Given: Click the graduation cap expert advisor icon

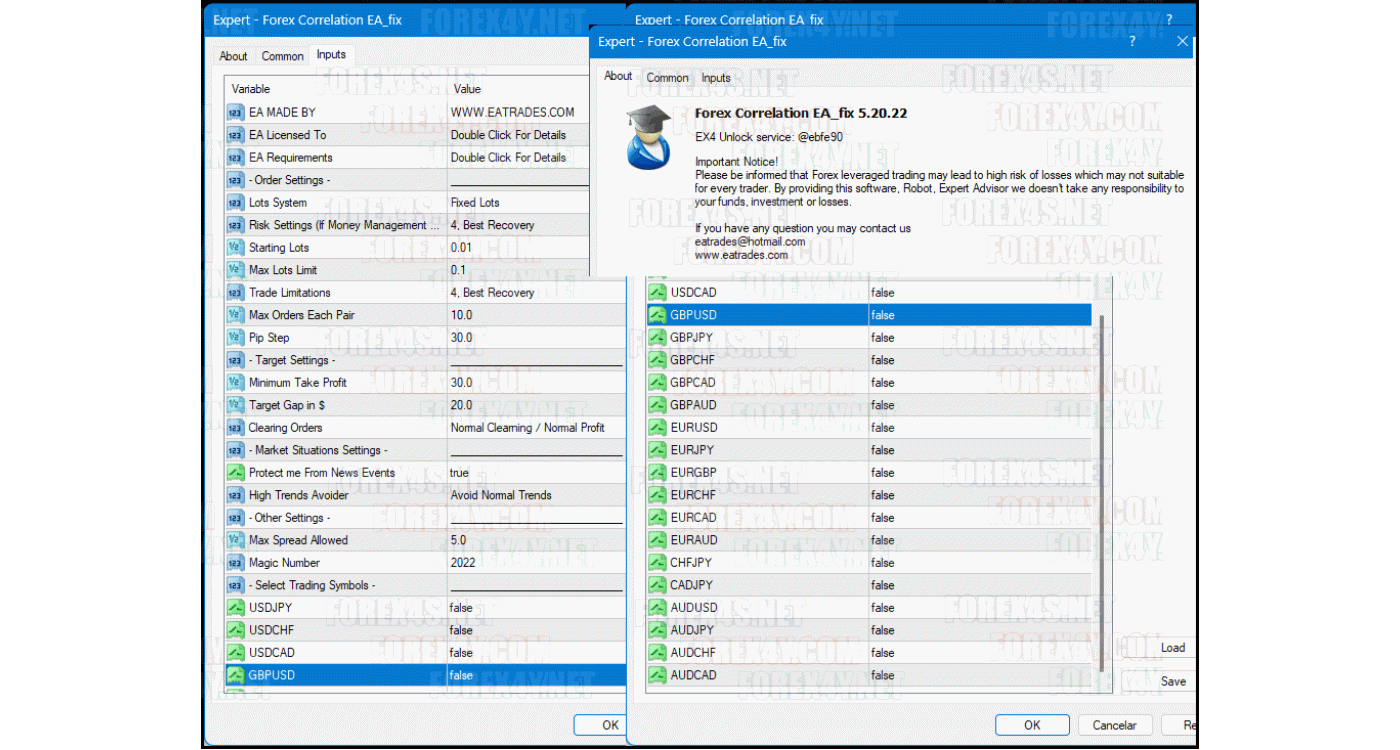Looking at the screenshot, I should click(648, 135).
